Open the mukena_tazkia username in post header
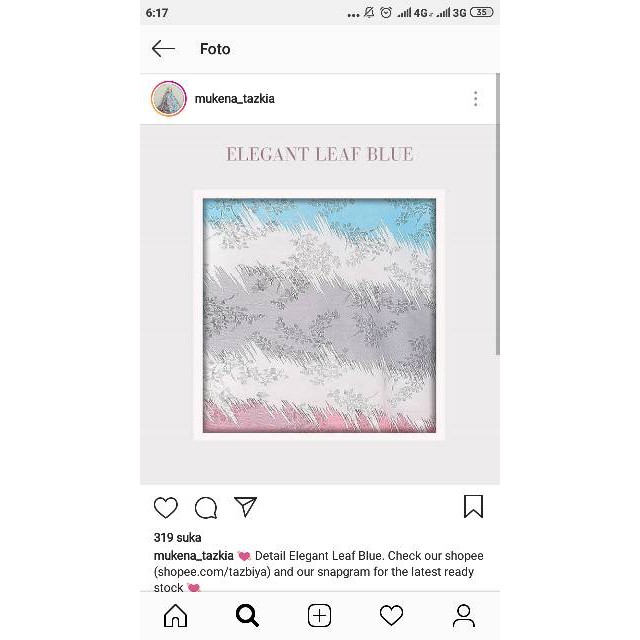This screenshot has width=640, height=640. tap(235, 99)
